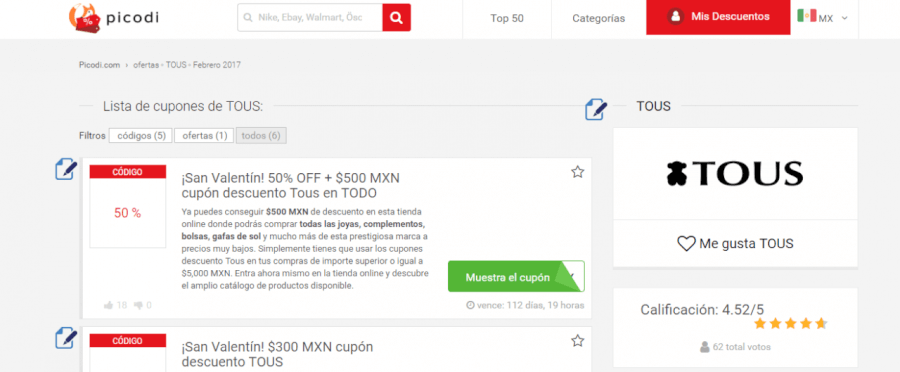The image size is (900, 372).
Task: Open the $300 MXN cupón descuento TOUS title
Action: coord(277,355)
